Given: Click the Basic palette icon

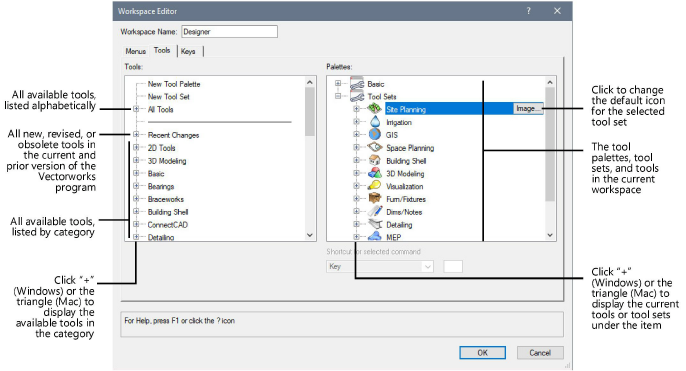Looking at the screenshot, I should tap(357, 84).
